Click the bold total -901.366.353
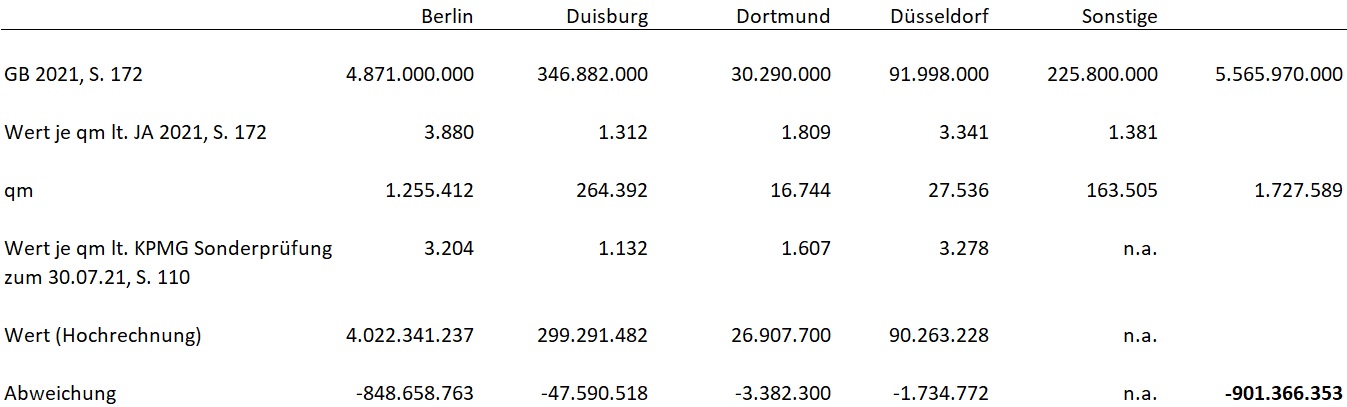 [1283, 393]
